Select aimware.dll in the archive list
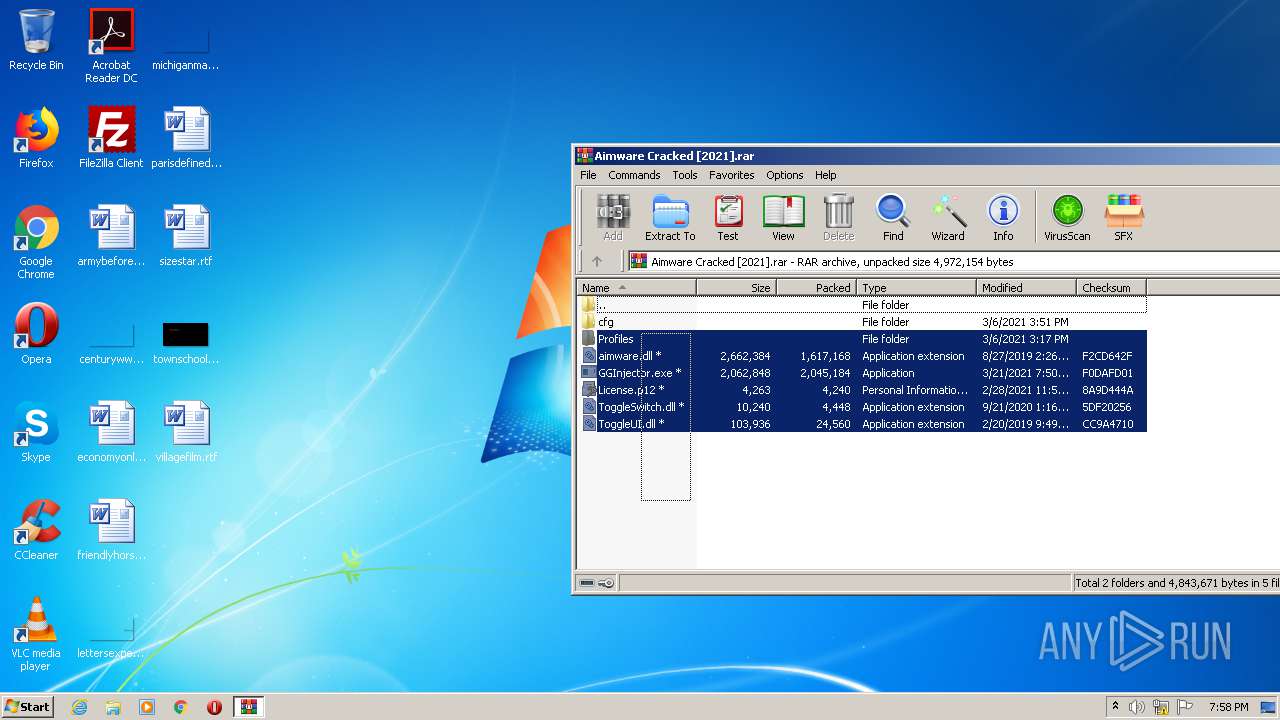The width and height of the screenshot is (1280, 720). [862, 356]
